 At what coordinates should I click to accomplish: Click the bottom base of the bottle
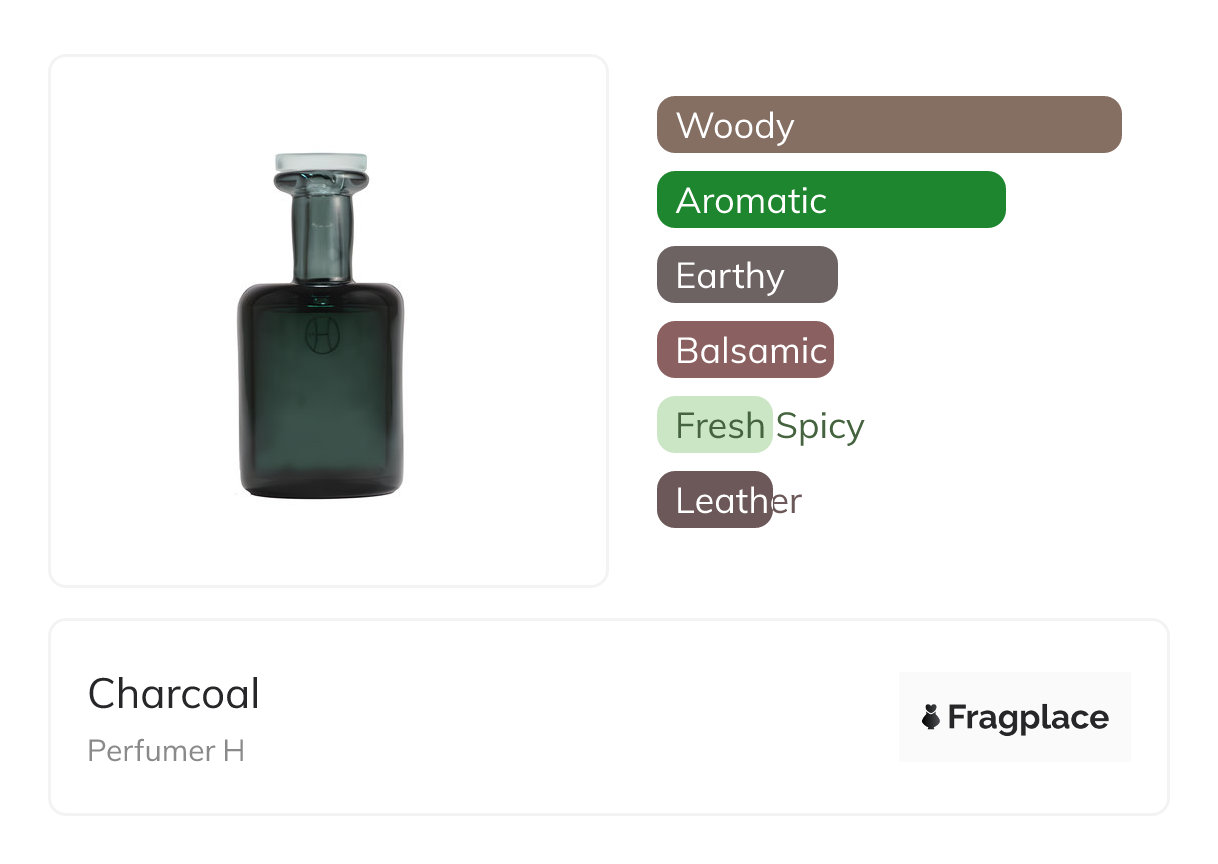pyautogui.click(x=321, y=488)
